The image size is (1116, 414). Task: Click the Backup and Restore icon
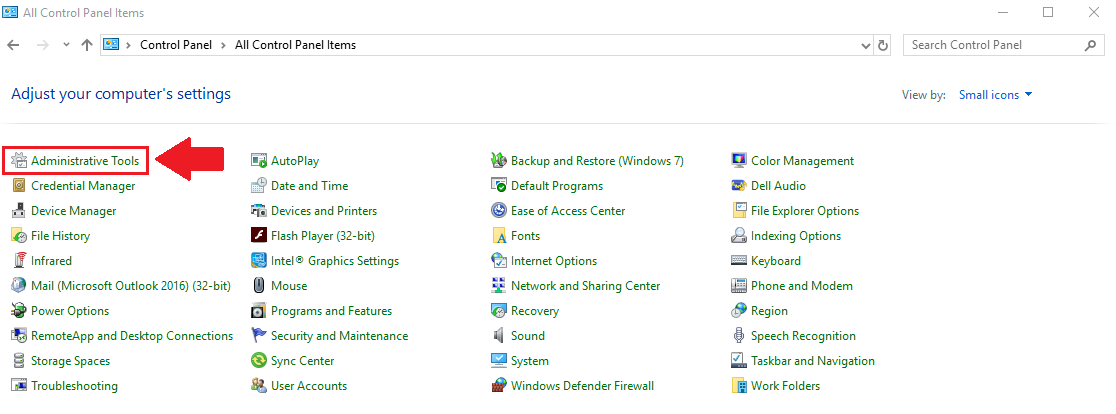(x=499, y=161)
